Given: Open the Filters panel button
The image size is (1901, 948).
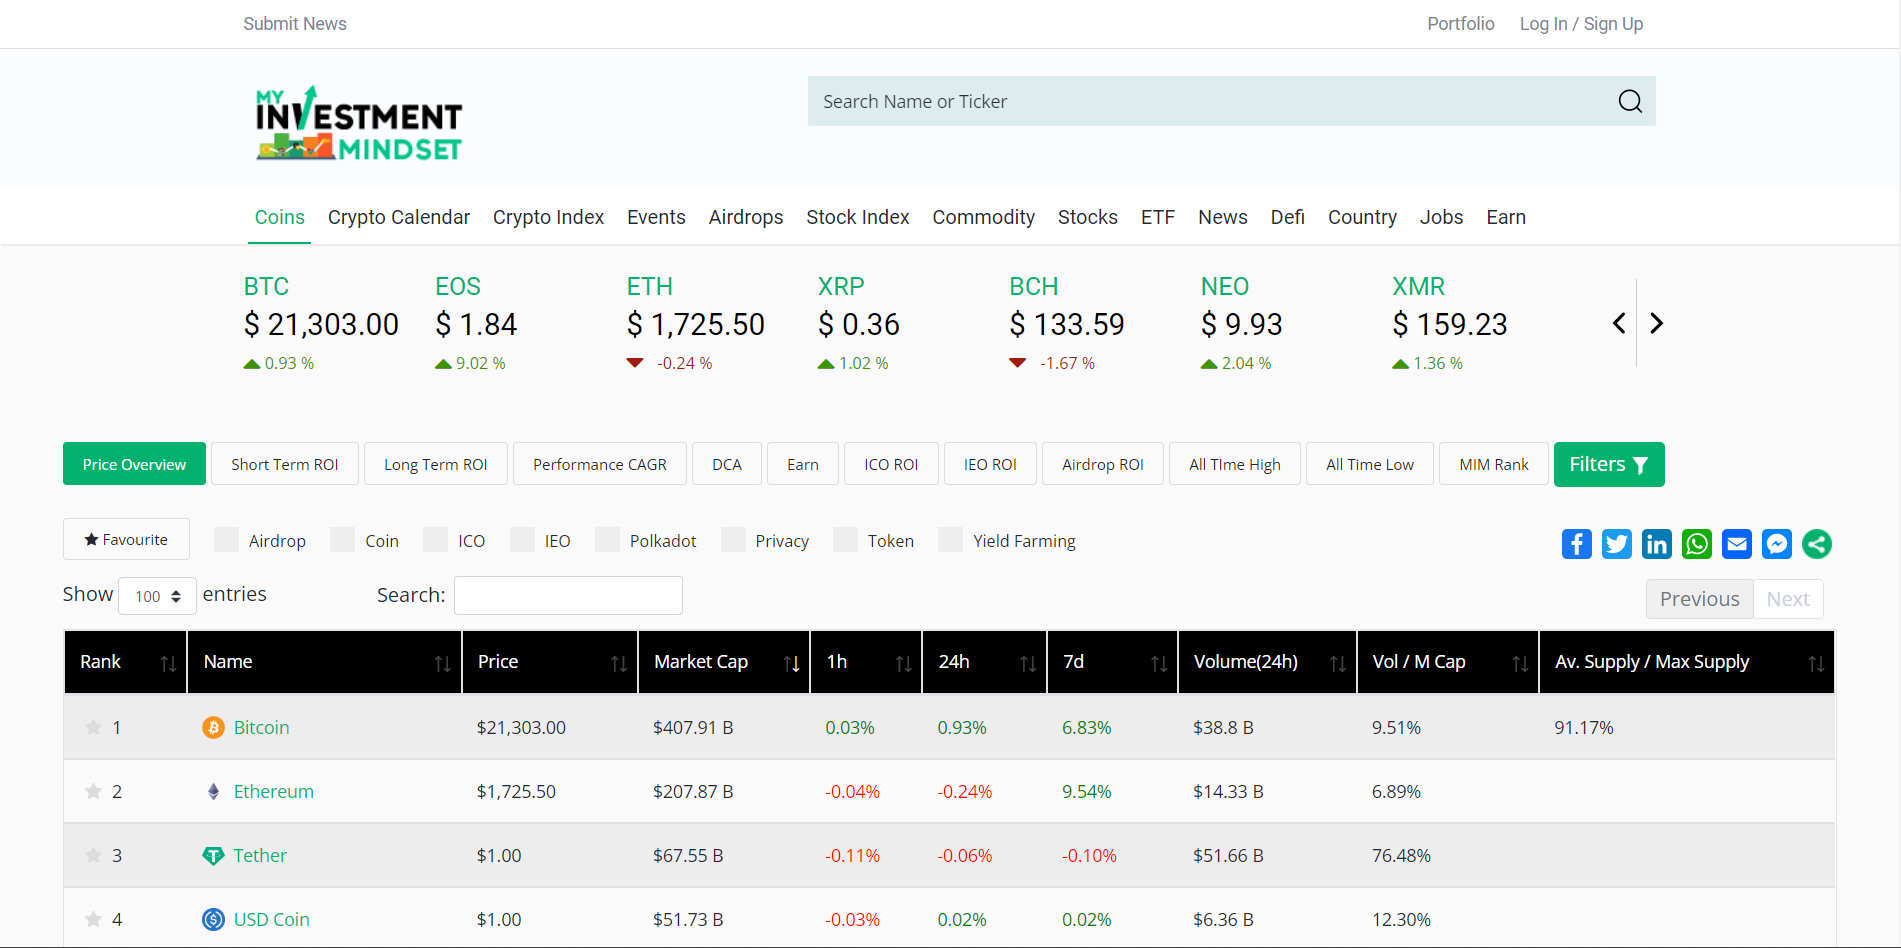Looking at the screenshot, I should point(1609,464).
